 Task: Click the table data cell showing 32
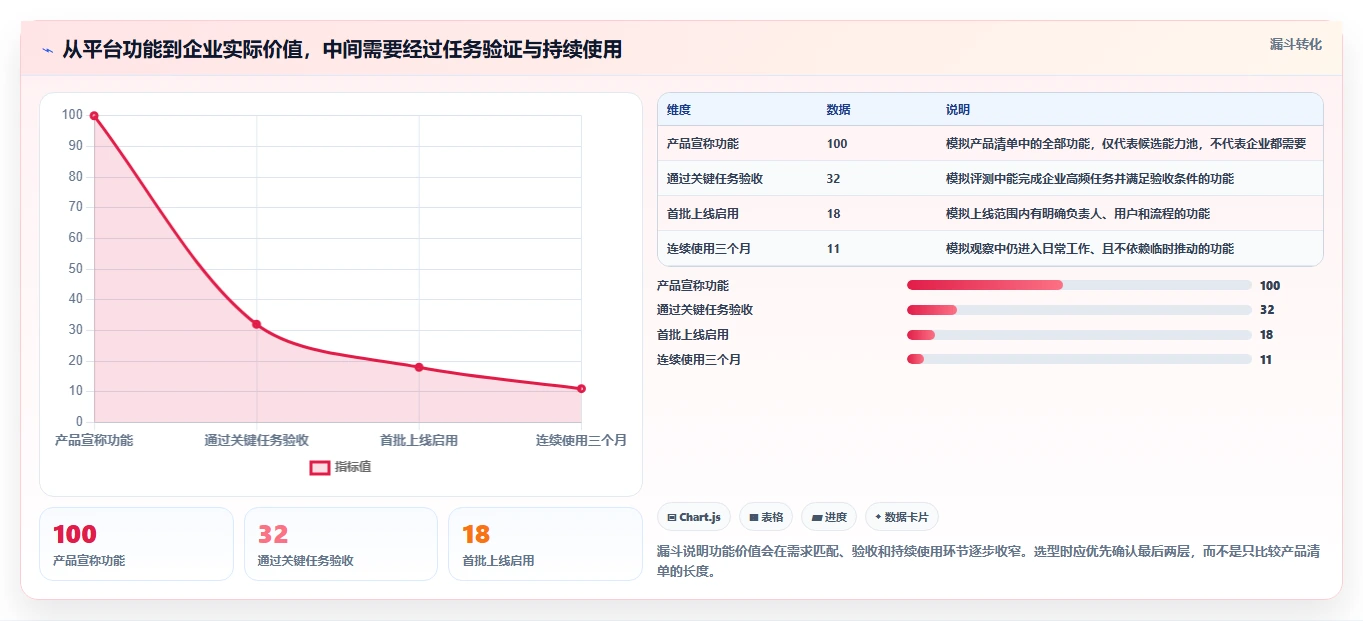pos(834,179)
